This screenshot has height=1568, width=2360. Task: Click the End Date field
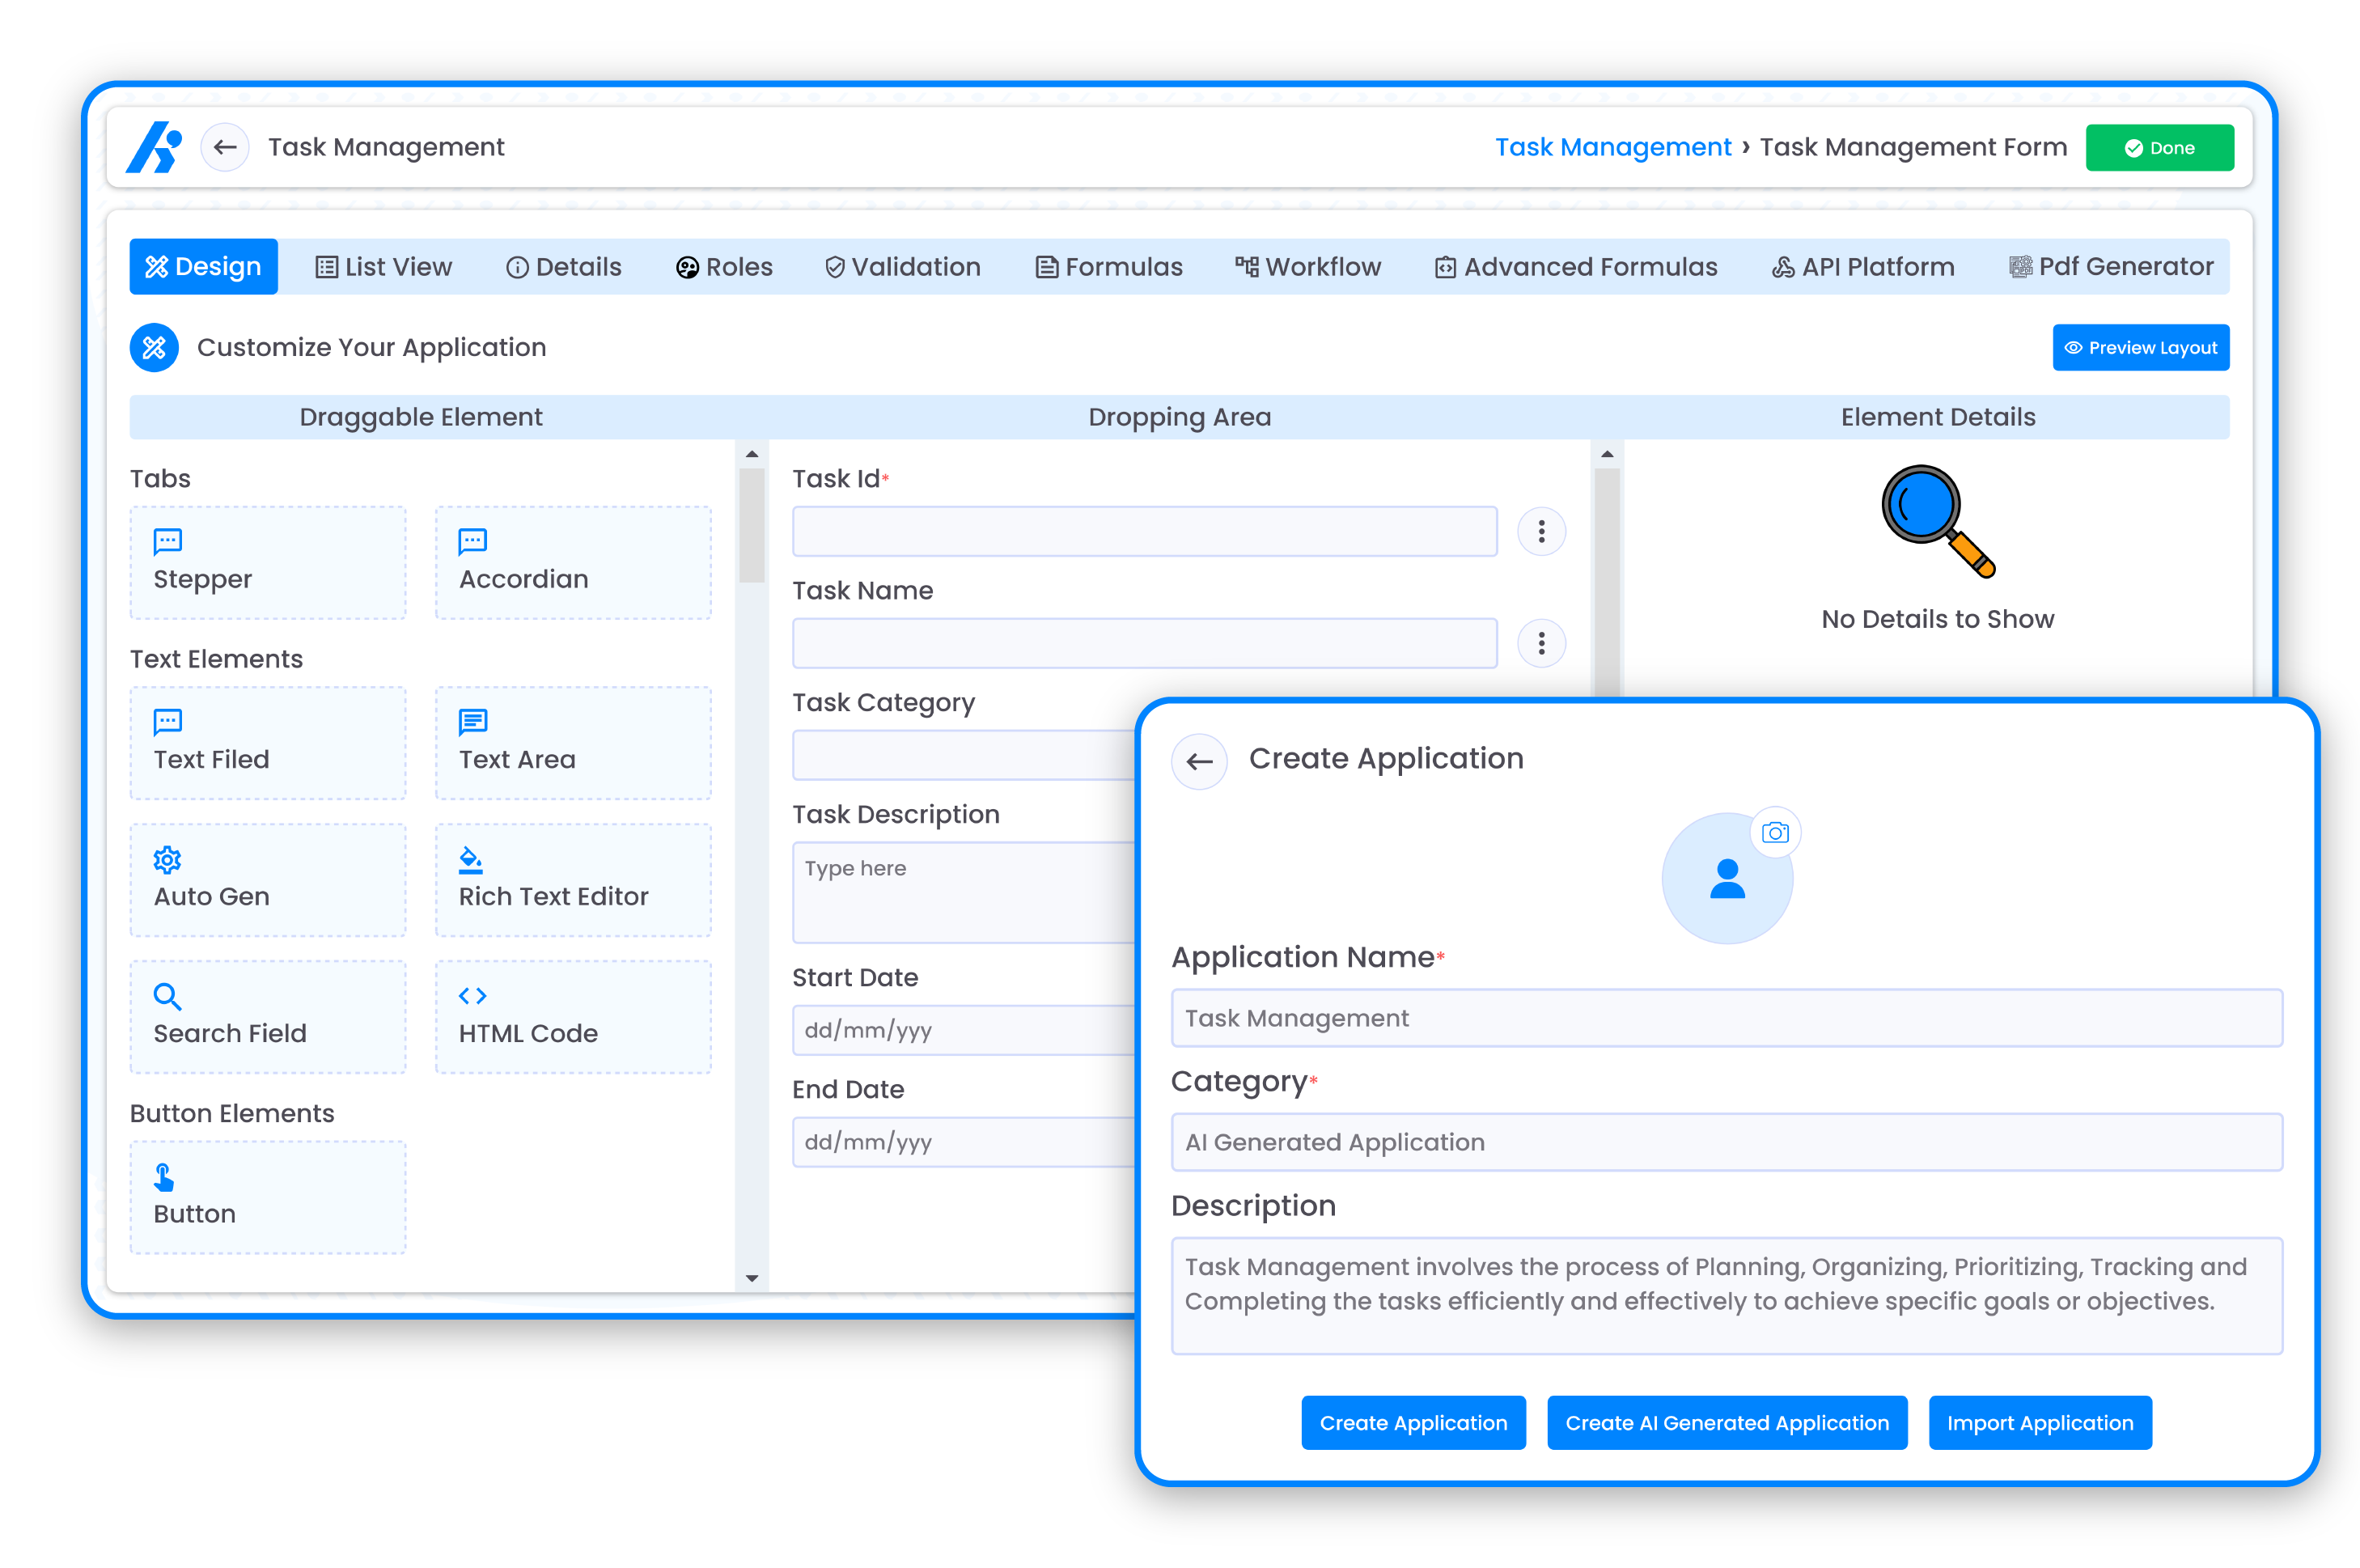point(964,1142)
